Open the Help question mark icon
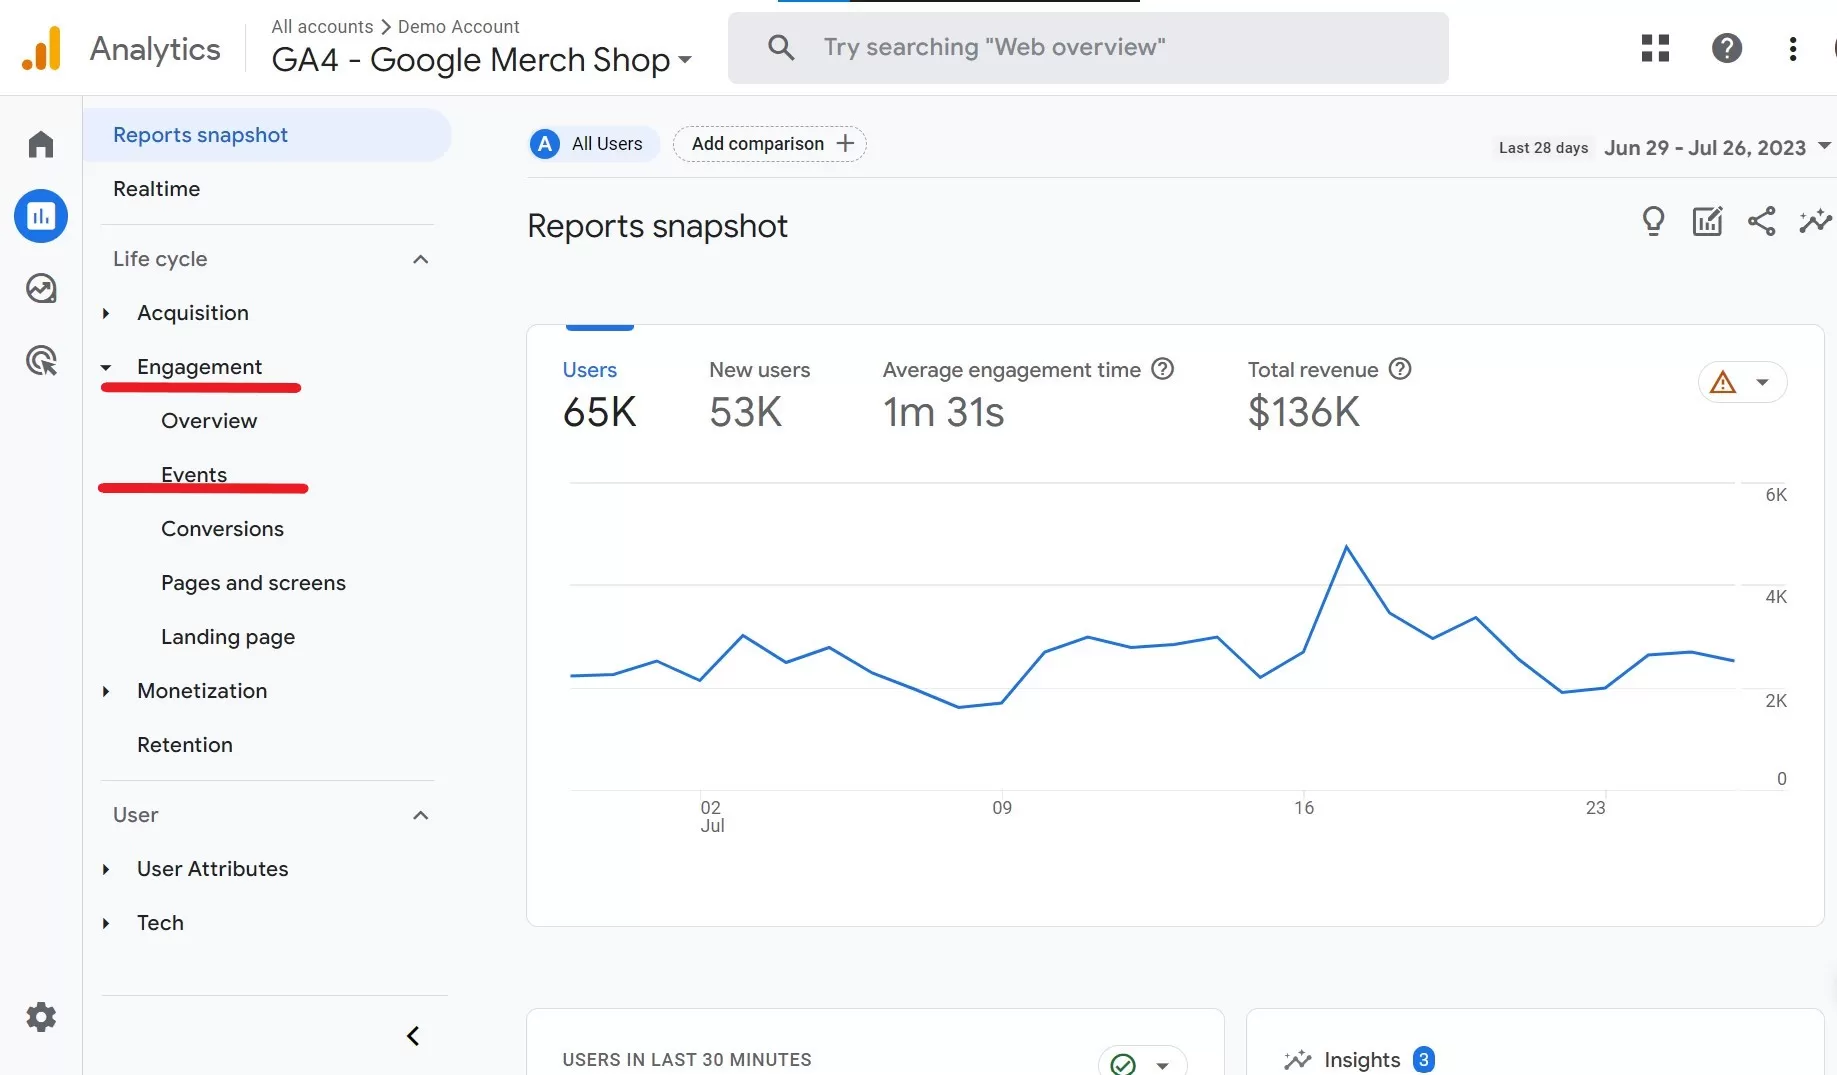 1727,48
